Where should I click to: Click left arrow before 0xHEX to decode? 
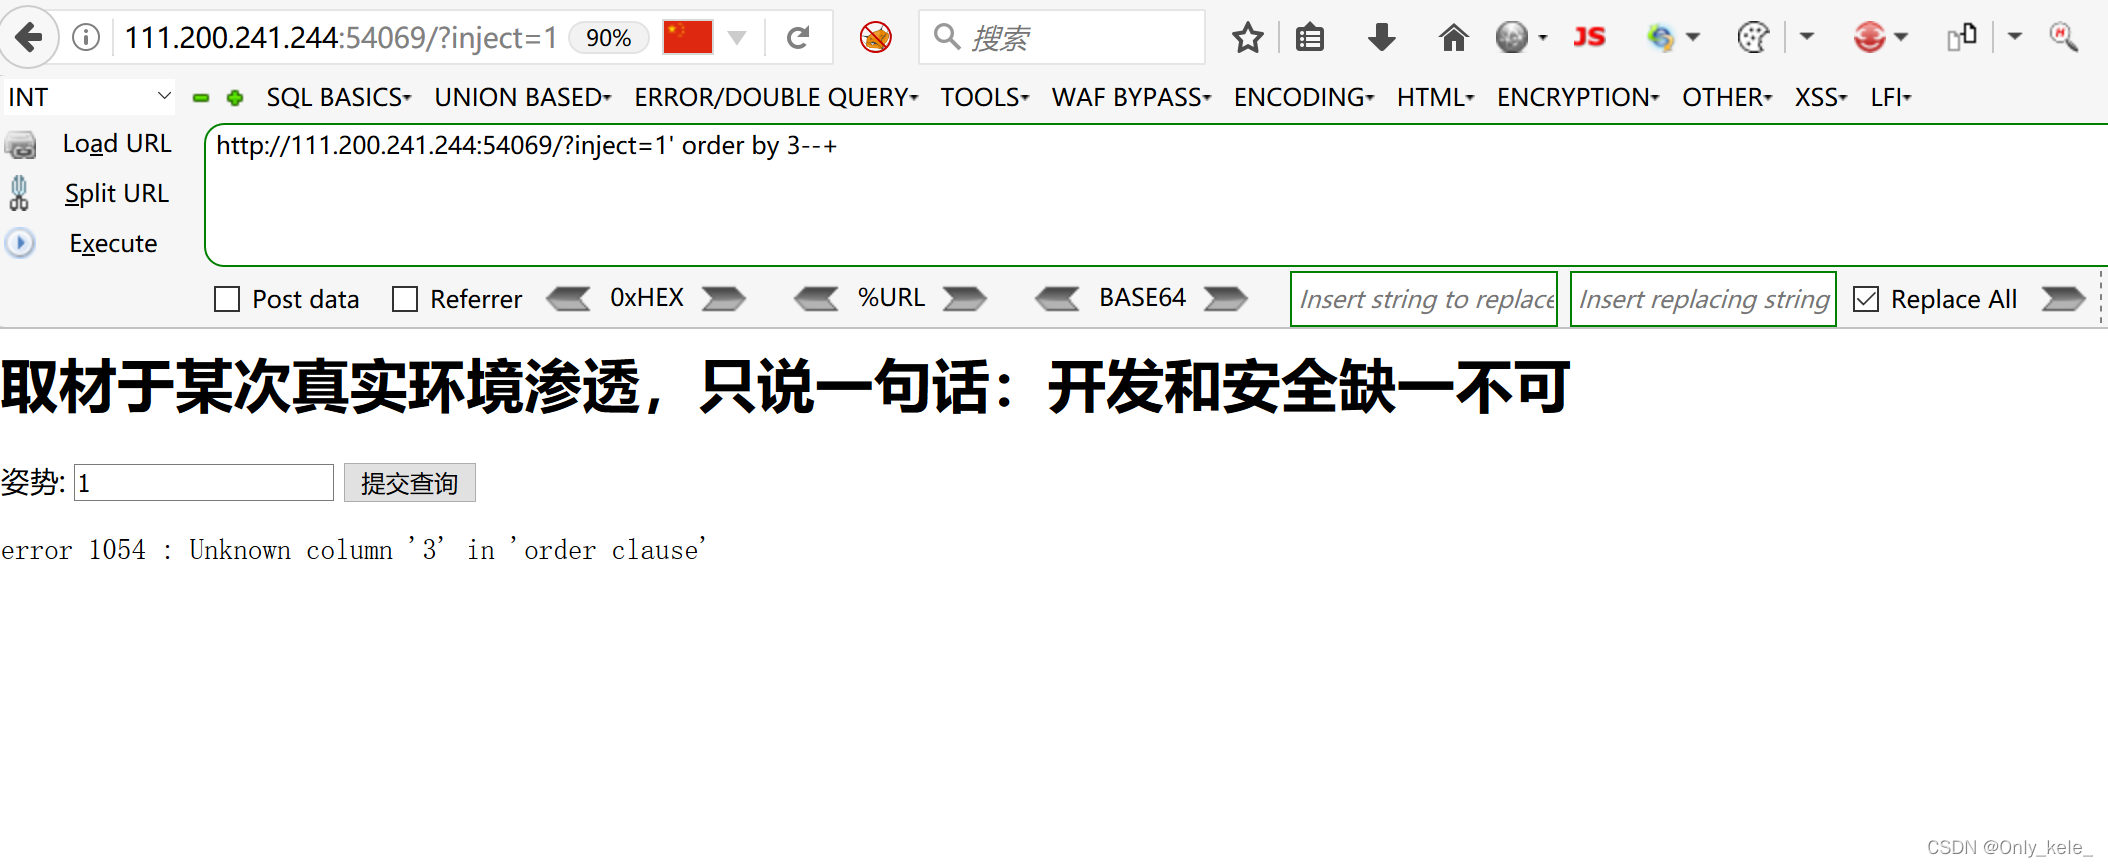click(x=569, y=299)
